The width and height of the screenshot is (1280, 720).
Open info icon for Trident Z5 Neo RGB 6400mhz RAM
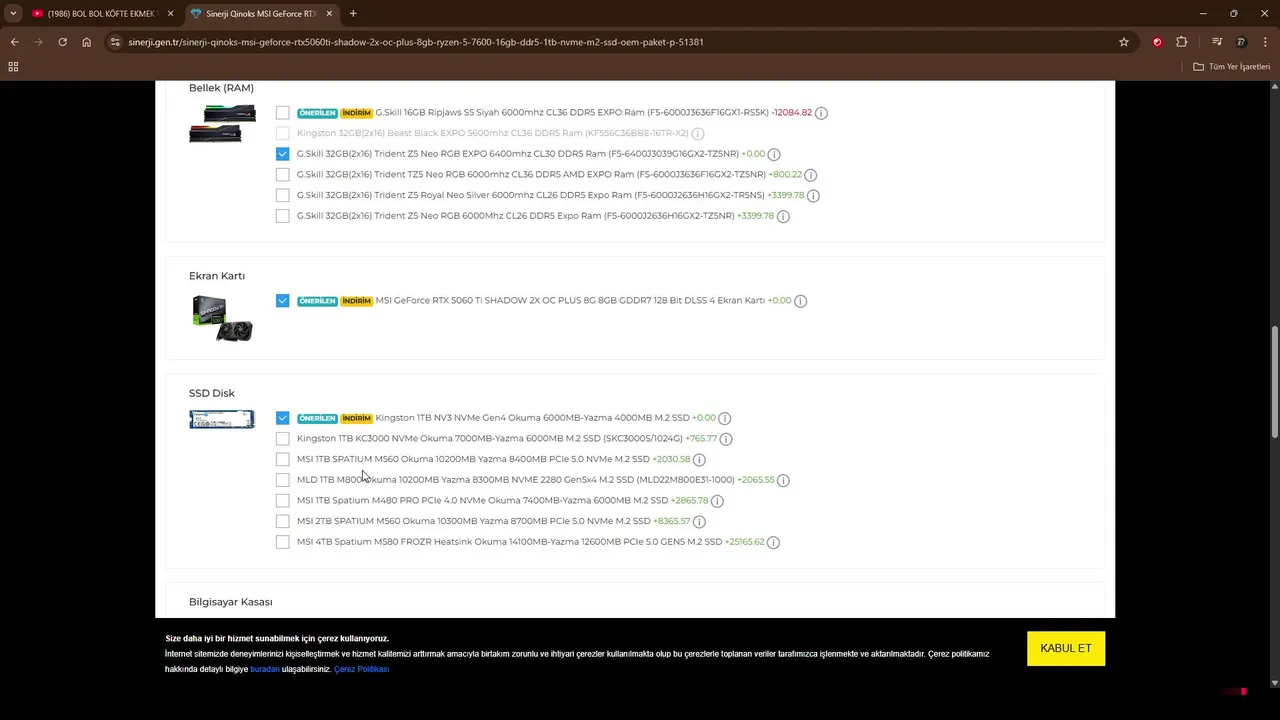pyautogui.click(x=774, y=154)
